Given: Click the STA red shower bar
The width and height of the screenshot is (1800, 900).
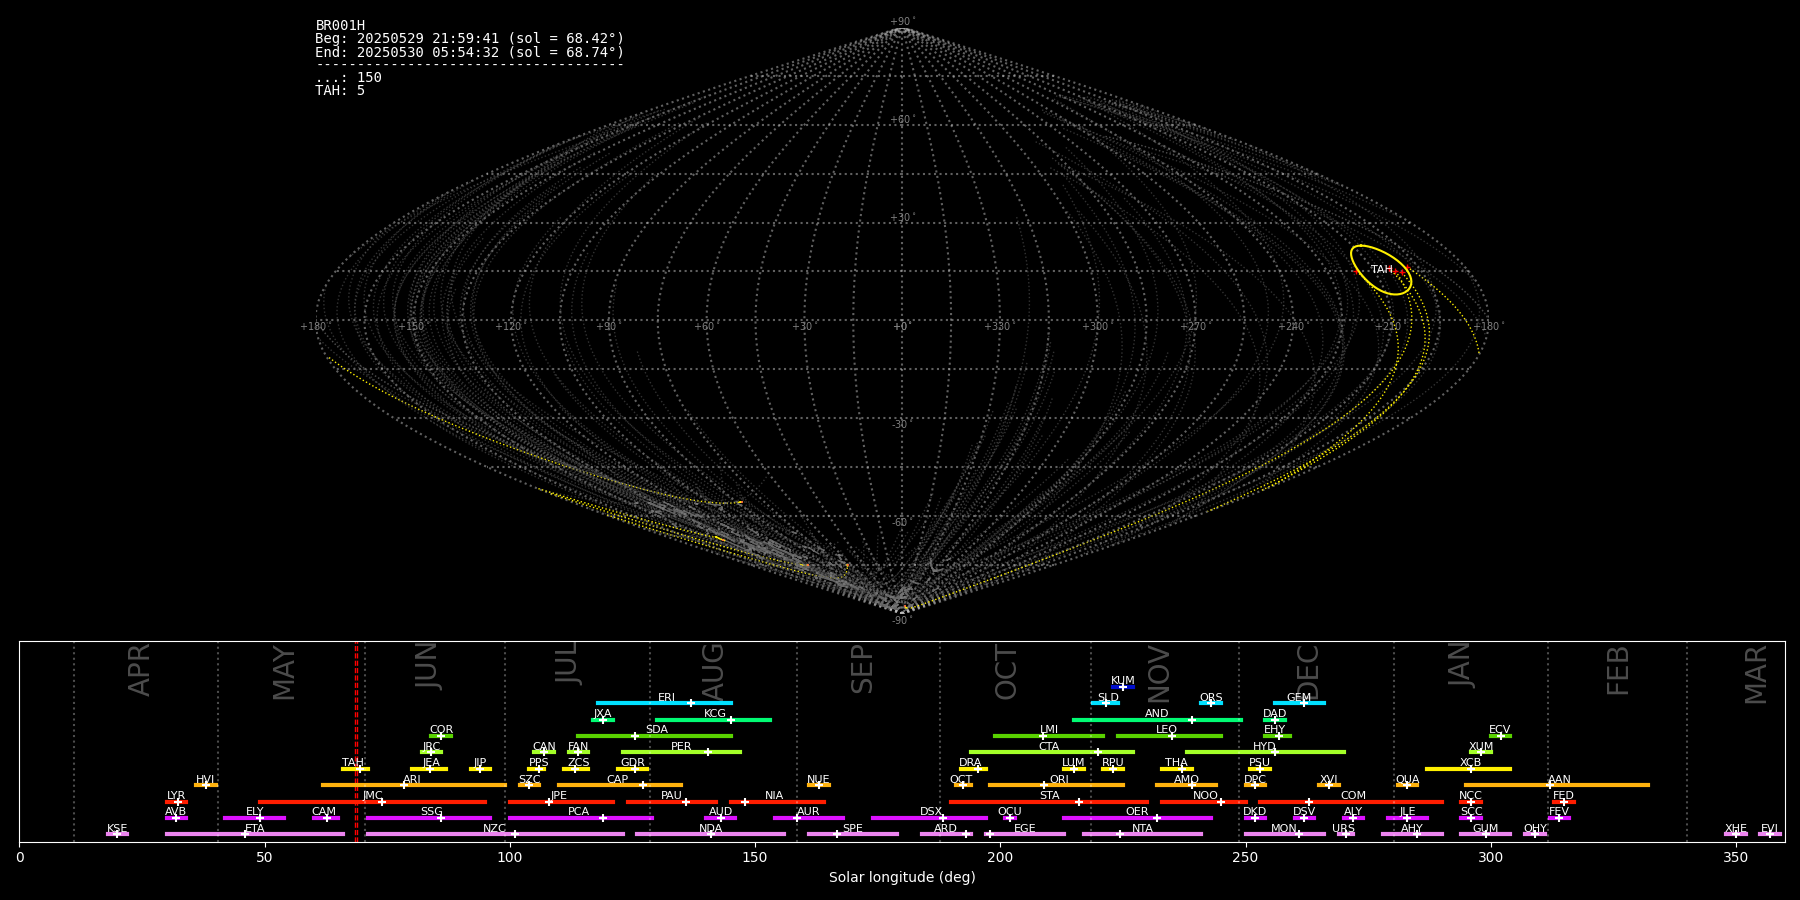Looking at the screenshot, I should tap(1049, 802).
